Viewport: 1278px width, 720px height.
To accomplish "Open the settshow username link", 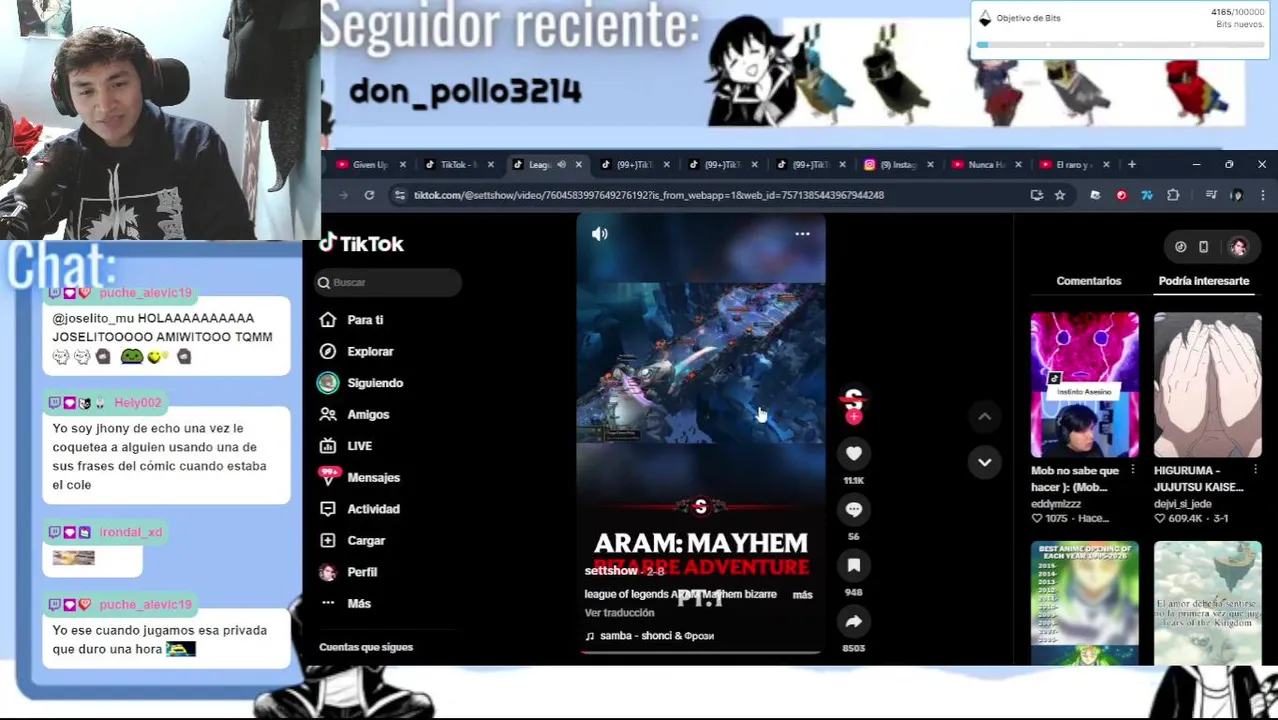I will pos(611,571).
